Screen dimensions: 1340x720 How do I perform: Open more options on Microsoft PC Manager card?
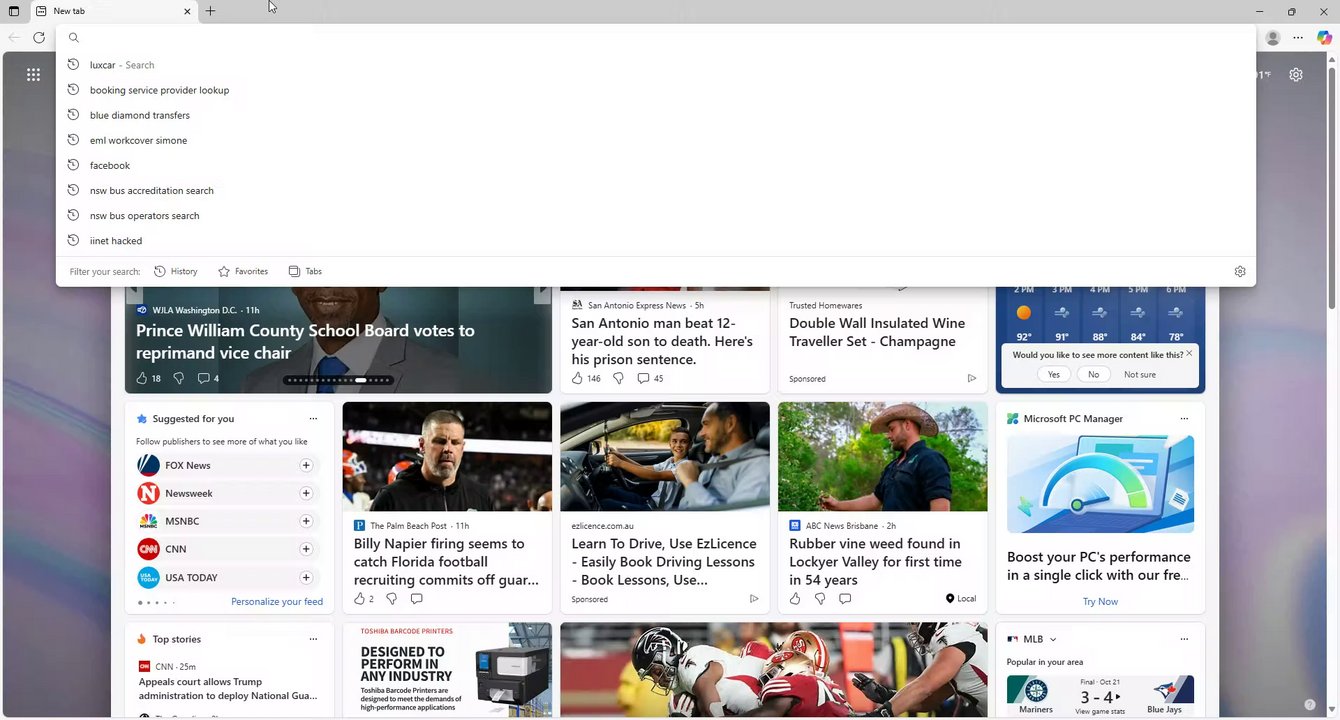1184,419
